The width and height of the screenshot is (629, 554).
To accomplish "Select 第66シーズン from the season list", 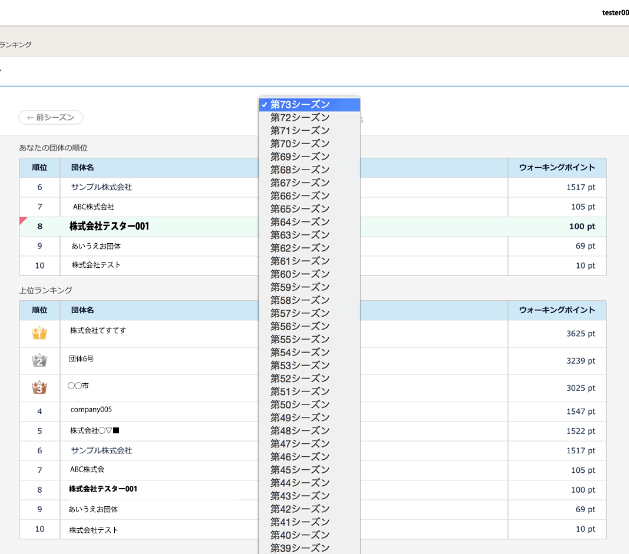I will 300,196.
